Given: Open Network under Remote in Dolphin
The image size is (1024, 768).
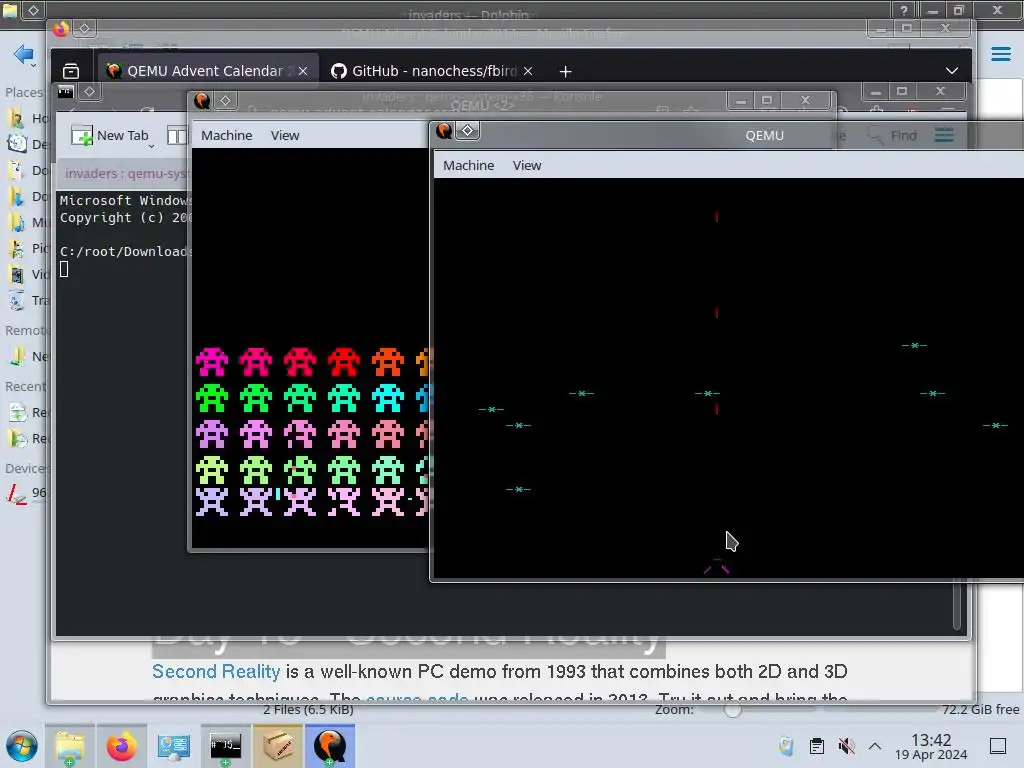Looking at the screenshot, I should (x=26, y=357).
